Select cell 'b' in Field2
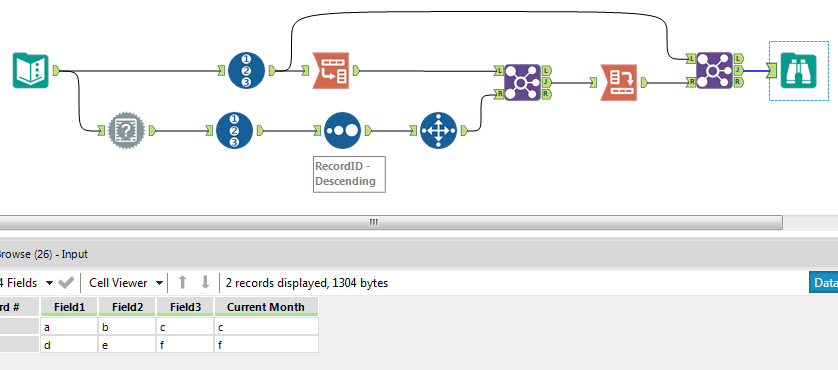 click(127, 326)
